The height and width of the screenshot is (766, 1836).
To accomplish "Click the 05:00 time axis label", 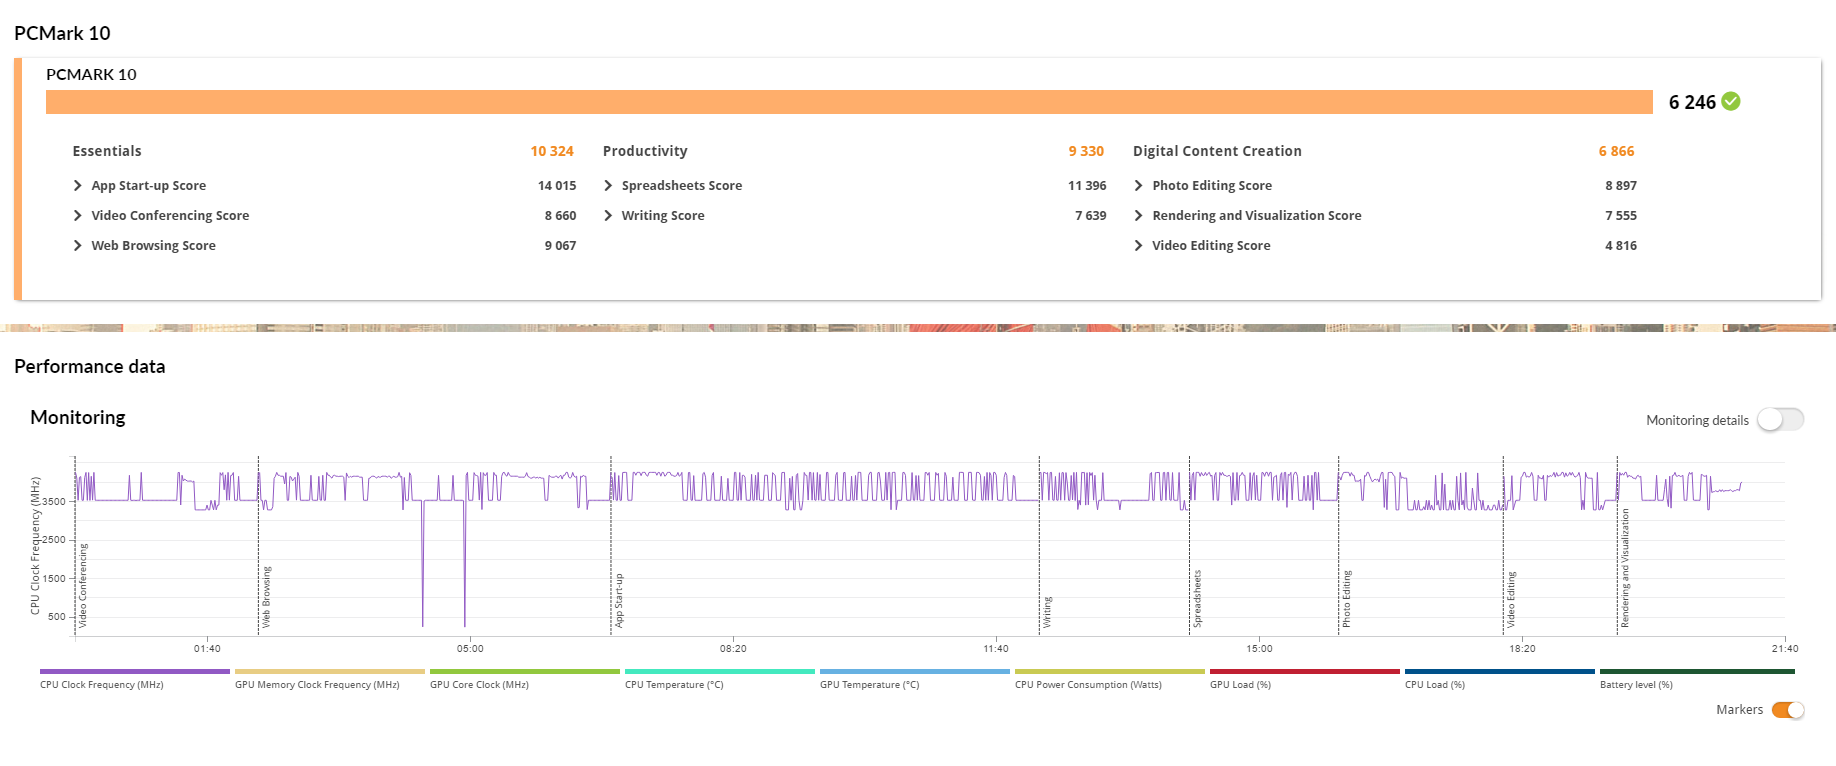I will (x=470, y=649).
